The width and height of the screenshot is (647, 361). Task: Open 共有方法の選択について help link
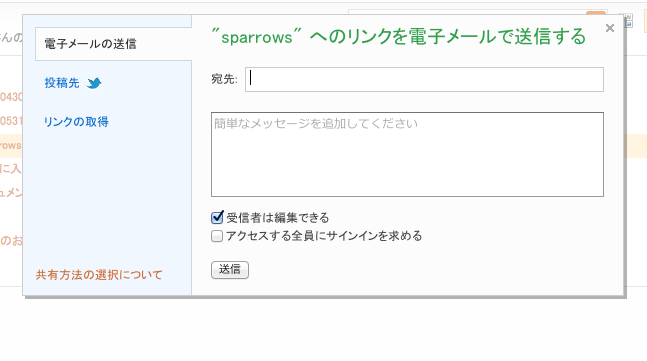coord(99,275)
